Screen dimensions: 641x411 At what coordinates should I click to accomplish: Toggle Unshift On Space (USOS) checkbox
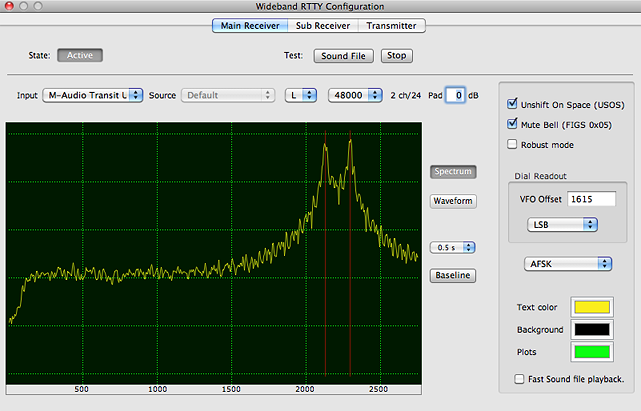coord(512,103)
